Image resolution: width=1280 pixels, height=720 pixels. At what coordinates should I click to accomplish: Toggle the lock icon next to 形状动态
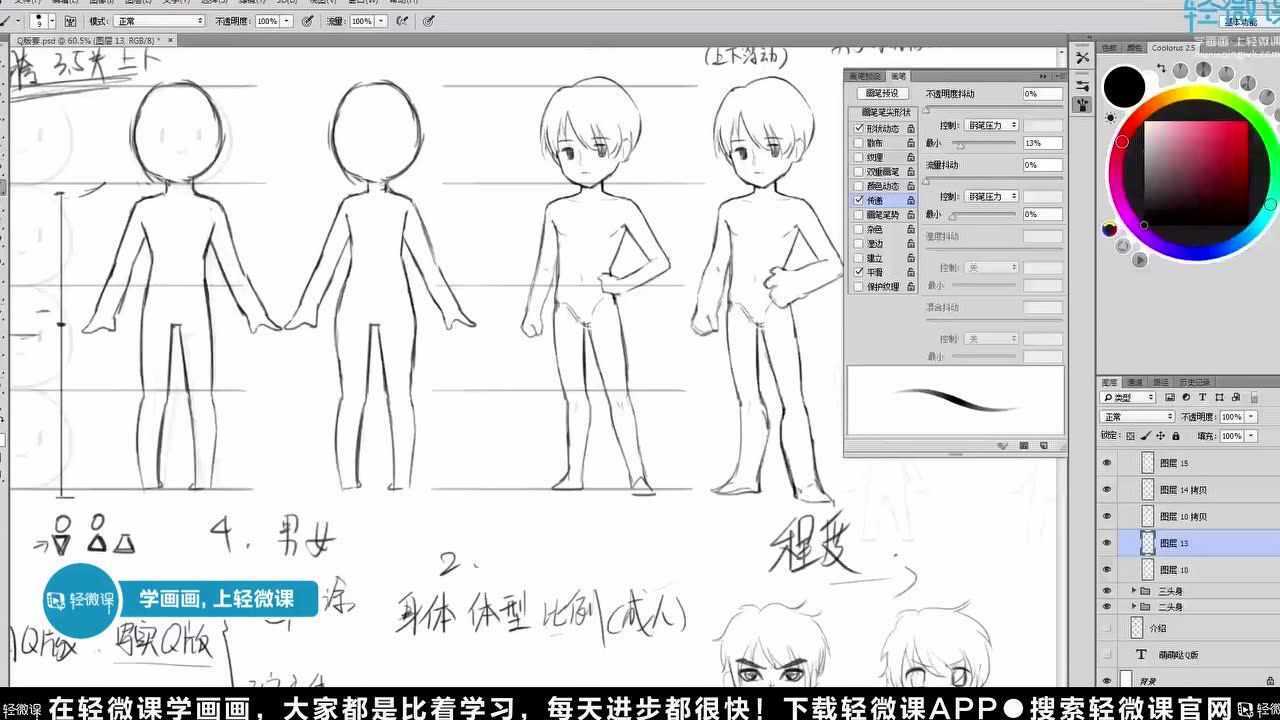(x=911, y=129)
